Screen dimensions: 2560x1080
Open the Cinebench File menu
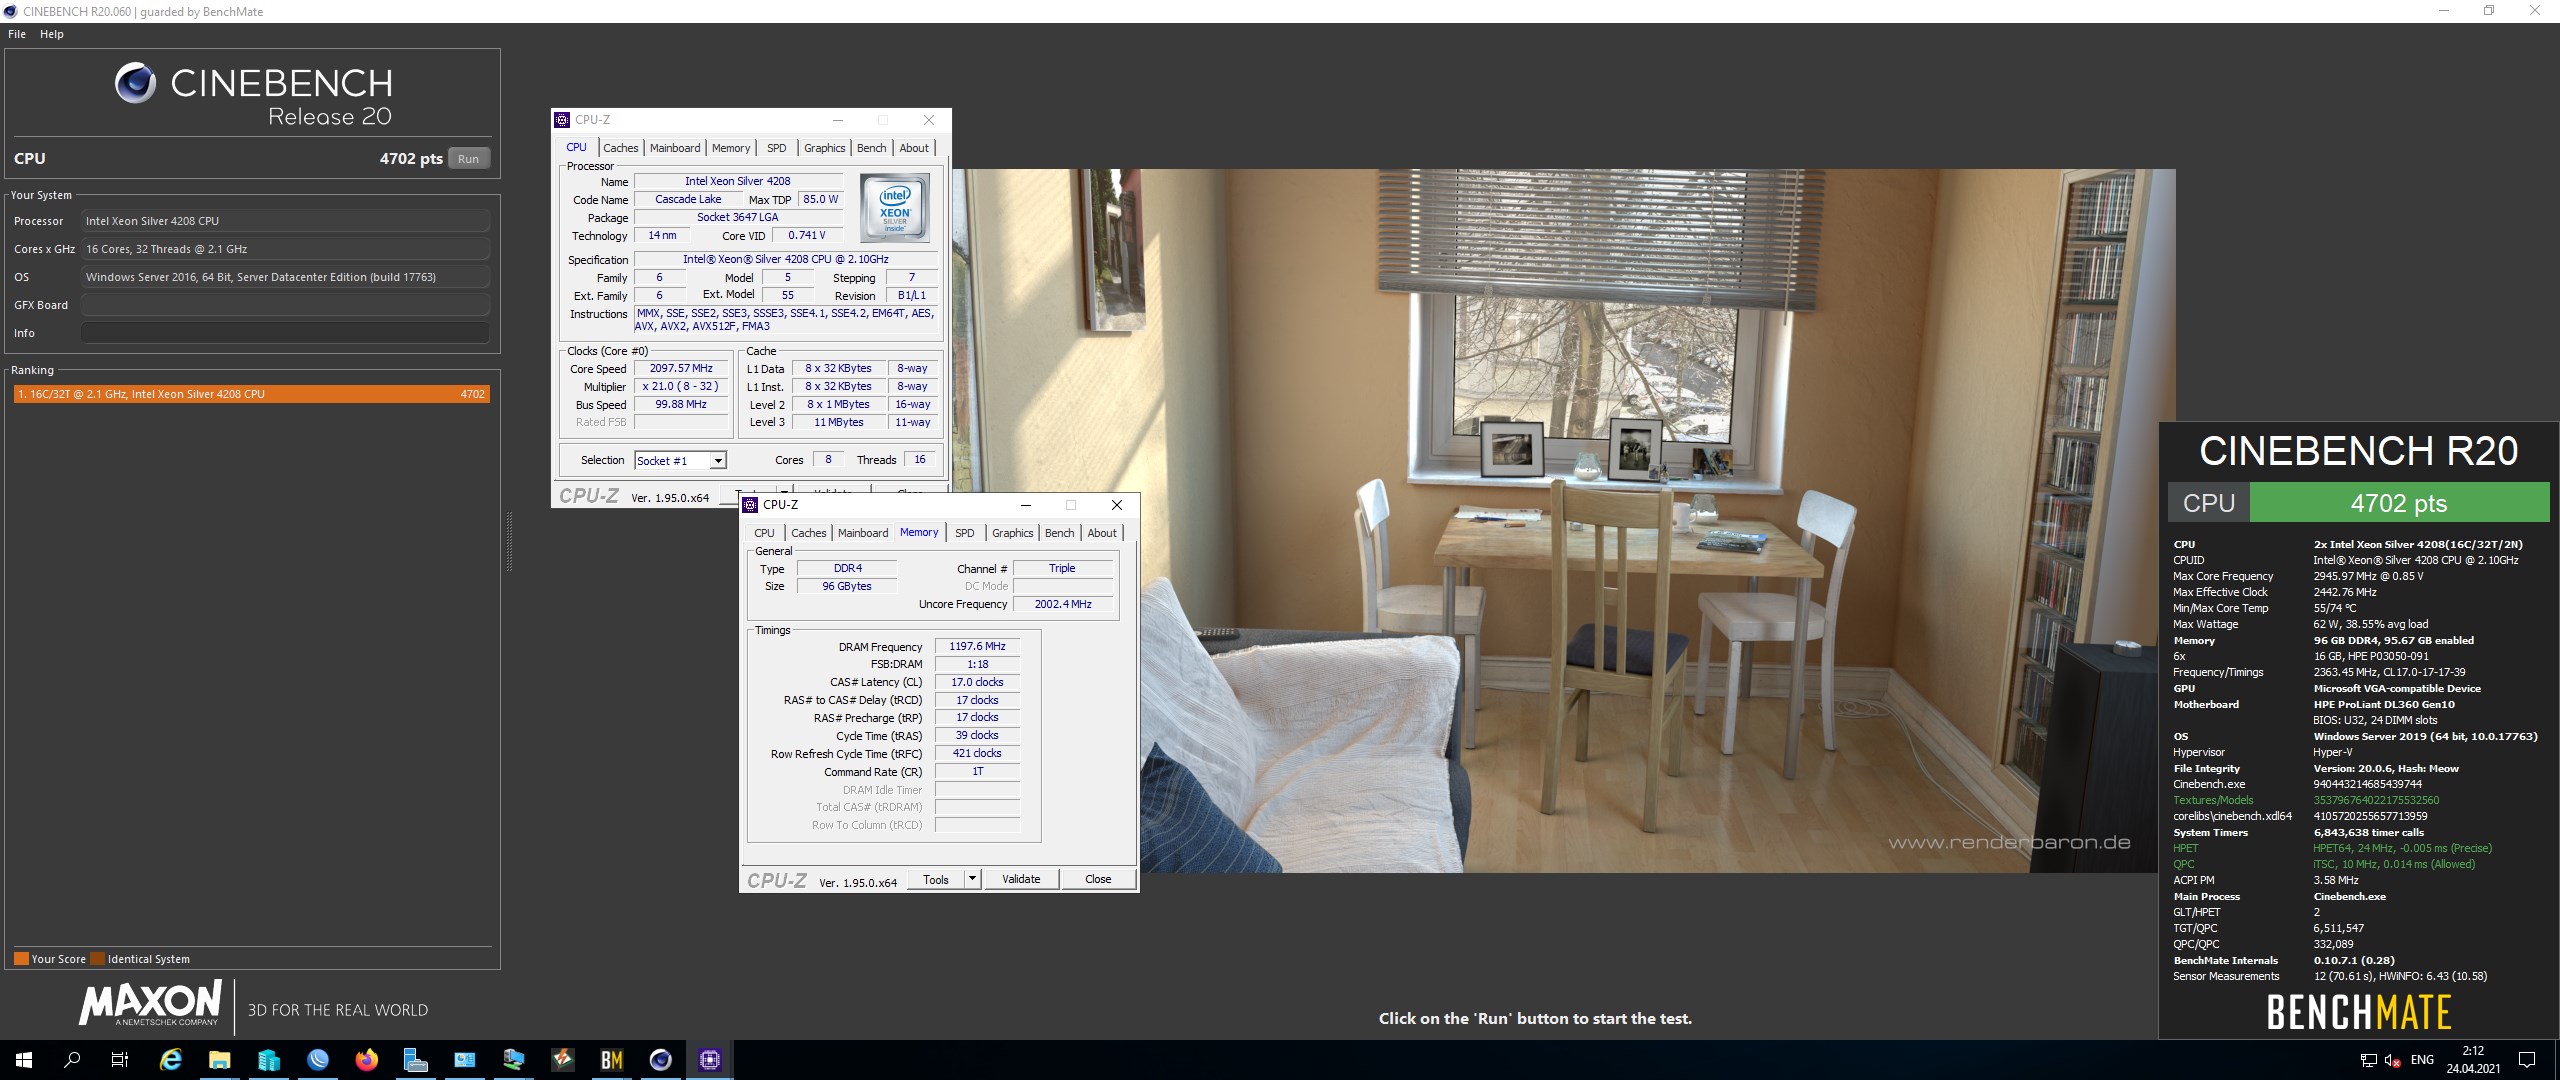click(x=17, y=34)
